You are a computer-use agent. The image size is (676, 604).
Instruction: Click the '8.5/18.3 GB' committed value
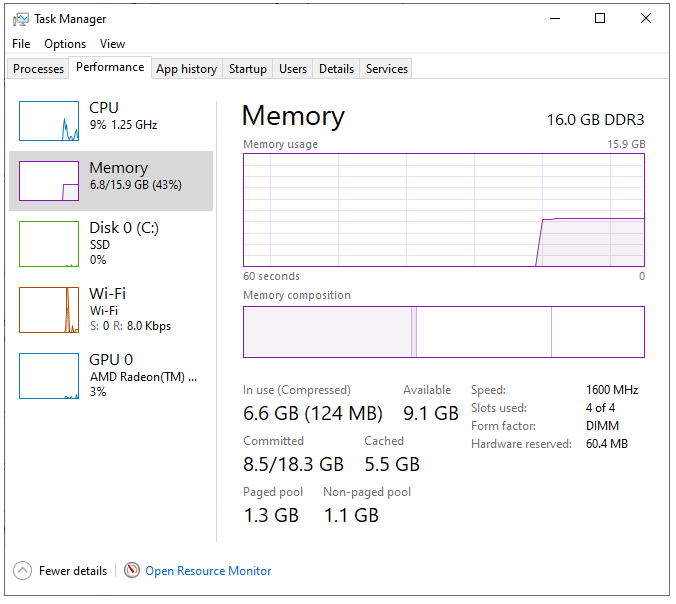(x=293, y=464)
